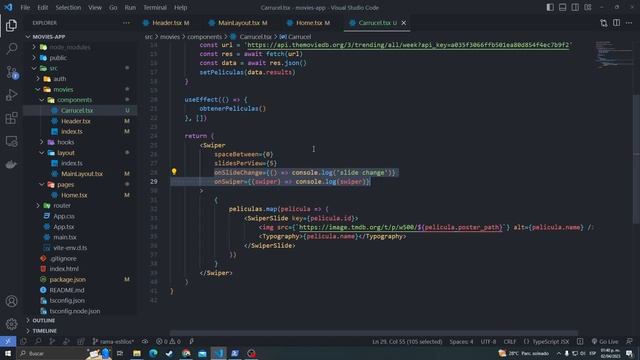The width and height of the screenshot is (640, 360).
Task: Open Chrome from the Windows taskbar
Action: point(186,353)
